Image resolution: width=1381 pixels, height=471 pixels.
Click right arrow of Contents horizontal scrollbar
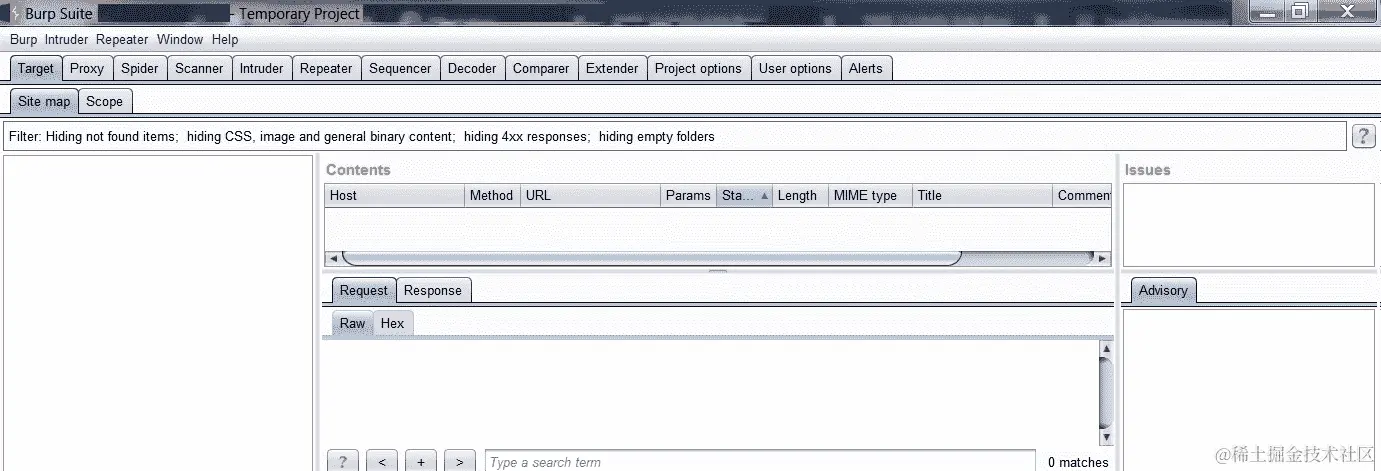[x=1102, y=258]
